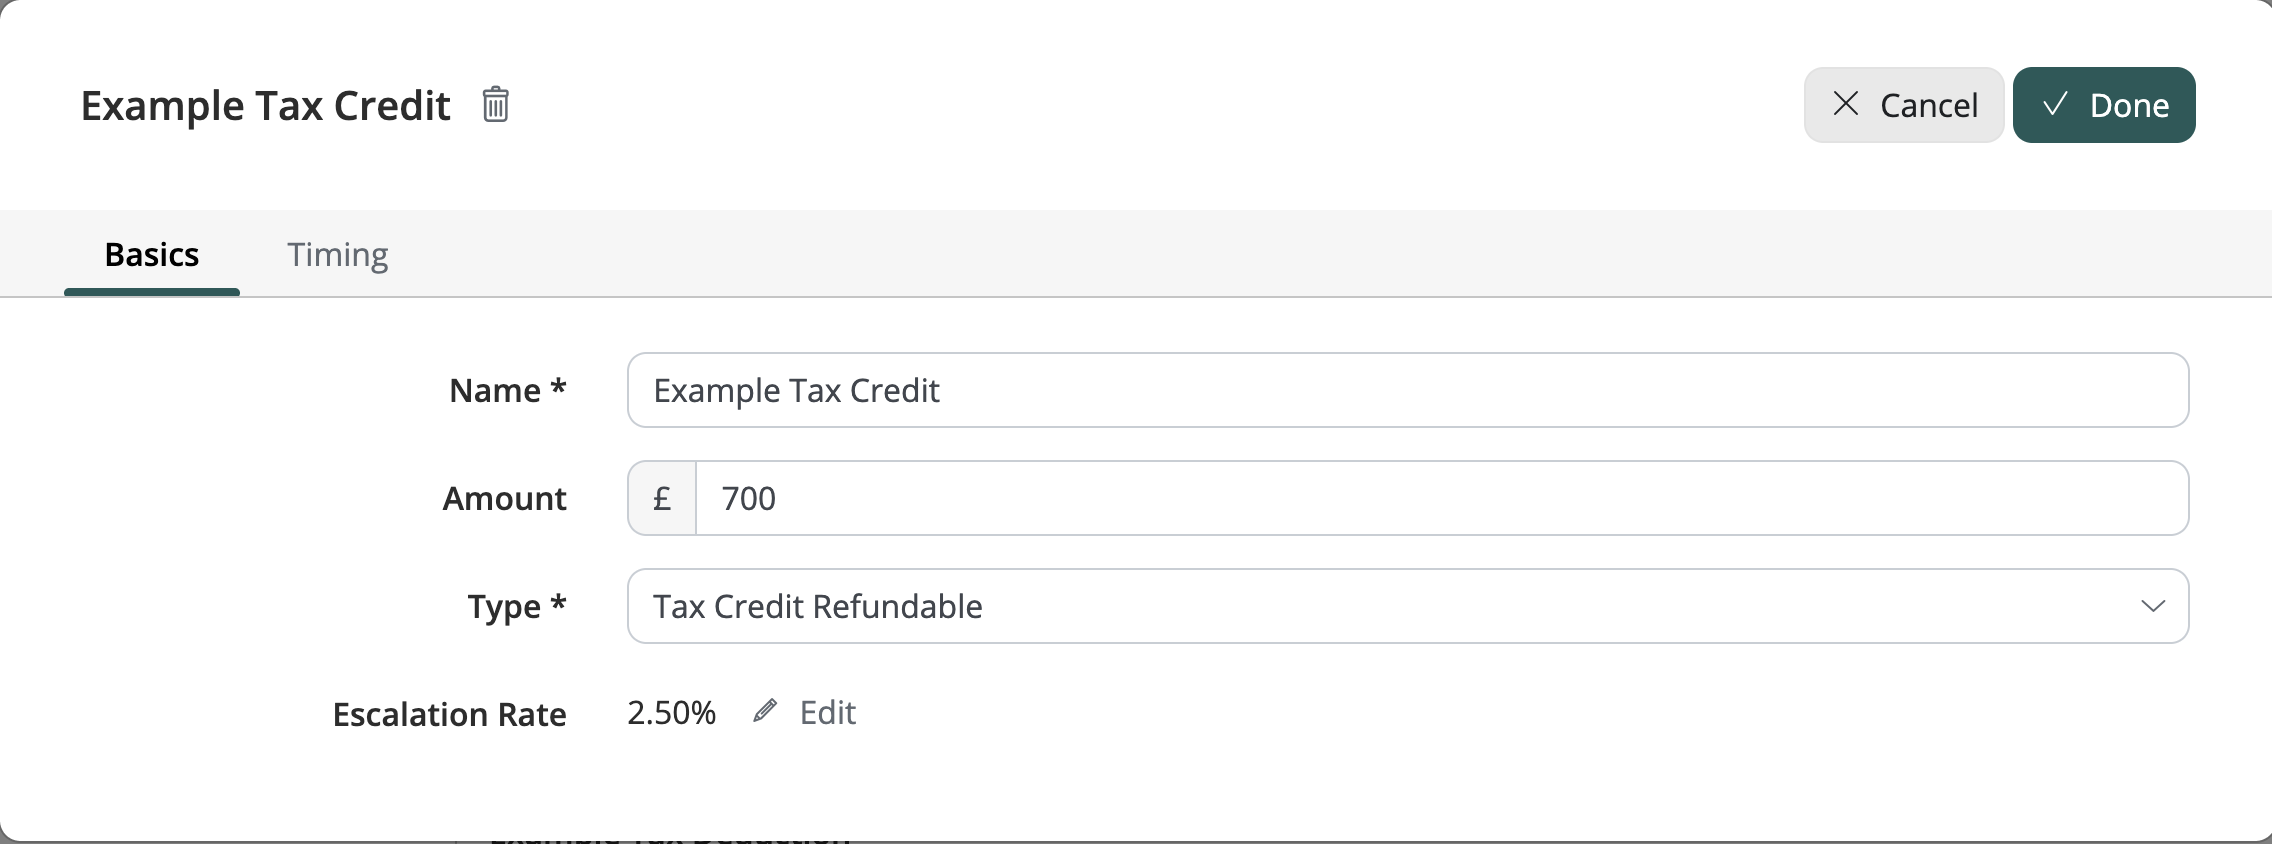Select the Basics tab
The height and width of the screenshot is (844, 2272).
(x=151, y=255)
